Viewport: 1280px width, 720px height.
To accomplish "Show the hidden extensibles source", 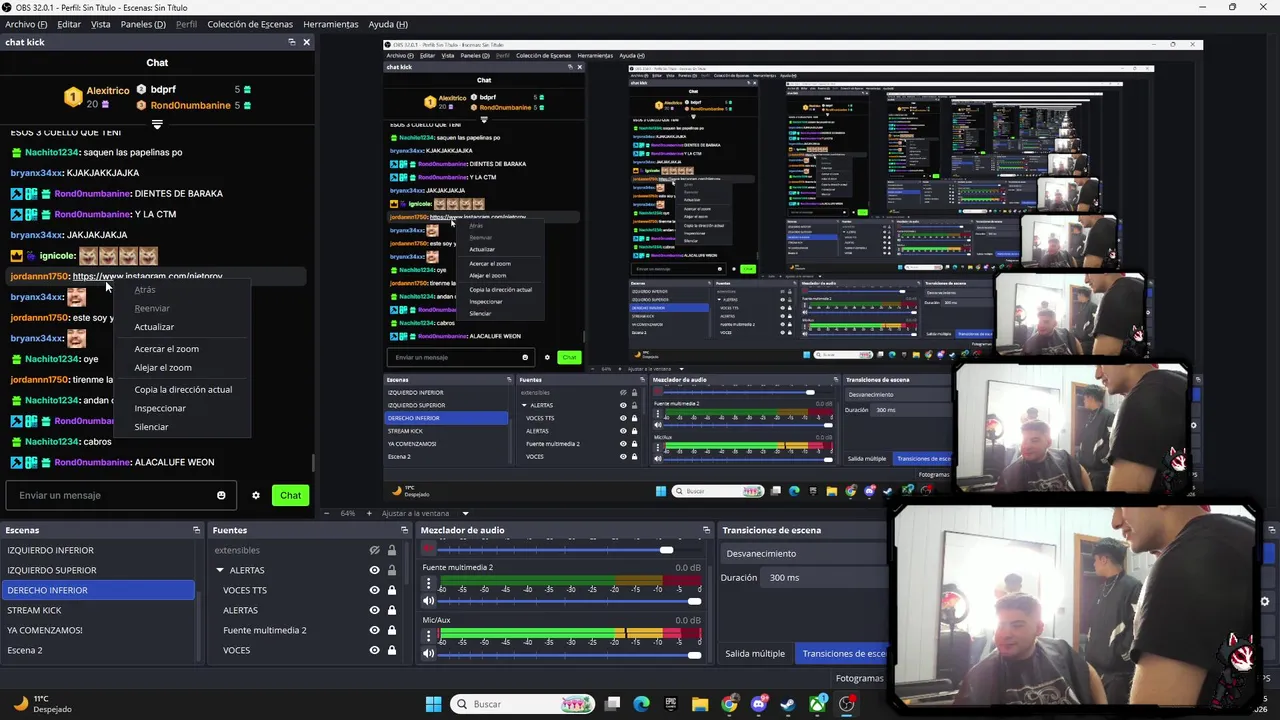I will [375, 550].
